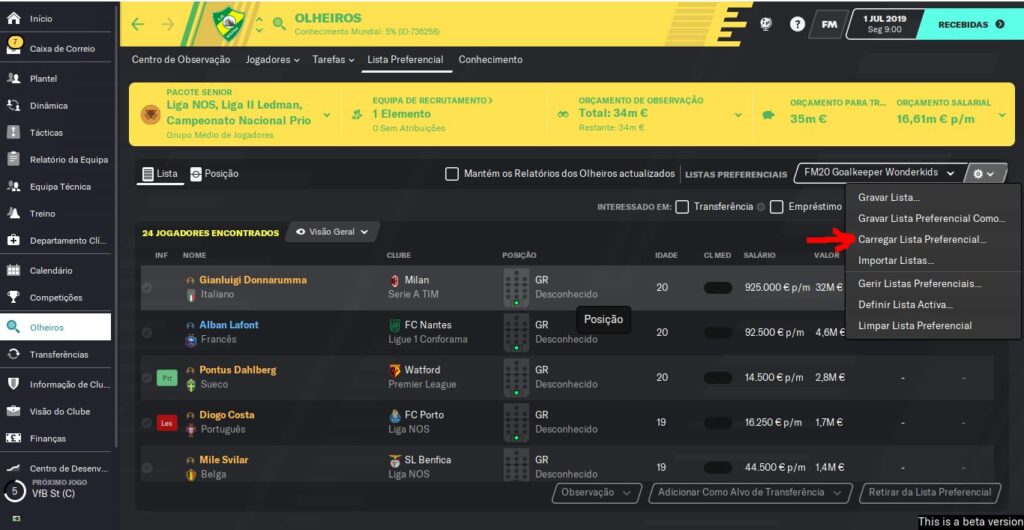Open Caixa de Correio inbox icon

[x=14, y=47]
